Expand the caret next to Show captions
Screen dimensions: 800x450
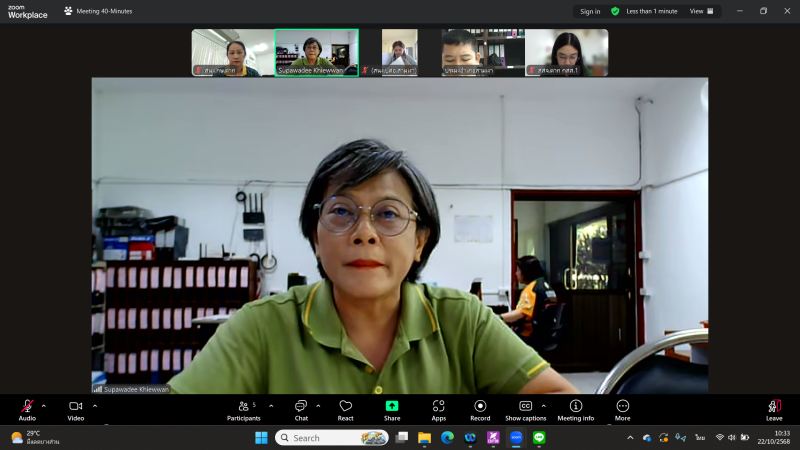(544, 405)
